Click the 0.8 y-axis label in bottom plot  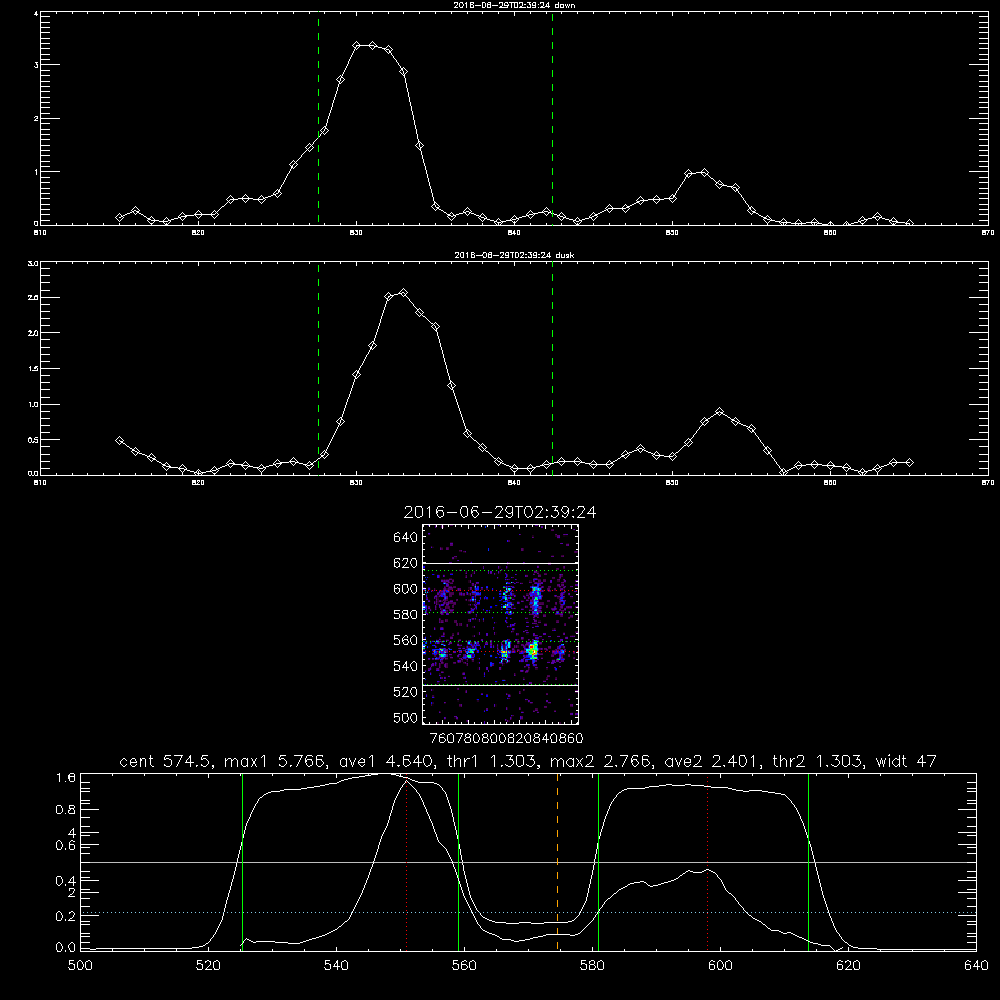click(66, 810)
